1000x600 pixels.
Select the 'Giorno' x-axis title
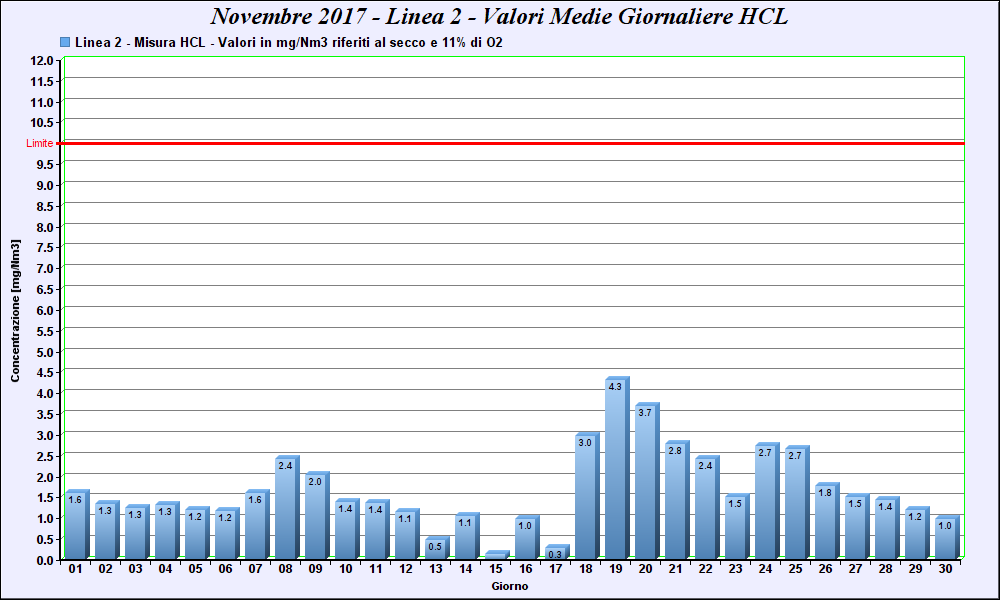510,586
